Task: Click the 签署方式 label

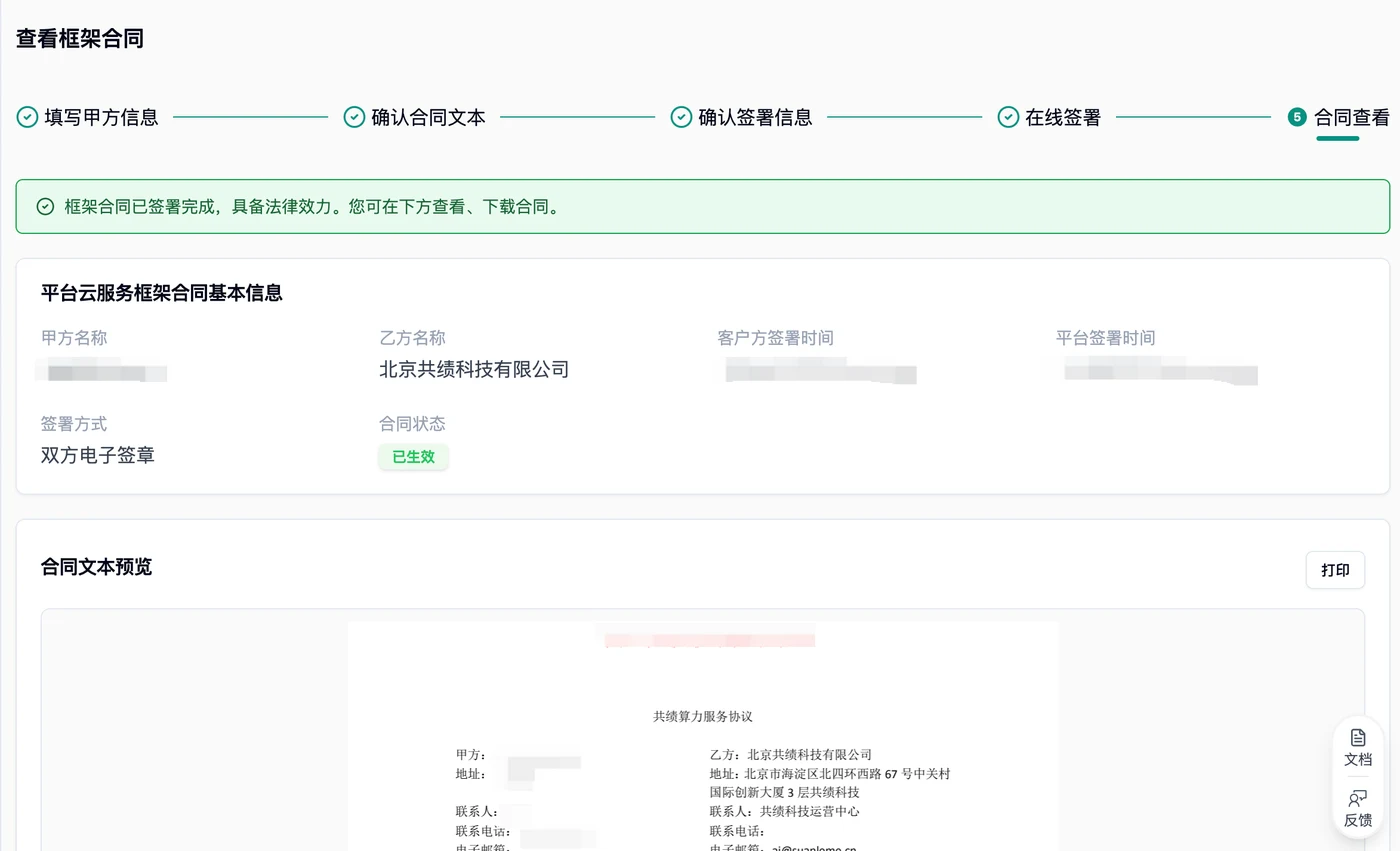Action: point(74,424)
